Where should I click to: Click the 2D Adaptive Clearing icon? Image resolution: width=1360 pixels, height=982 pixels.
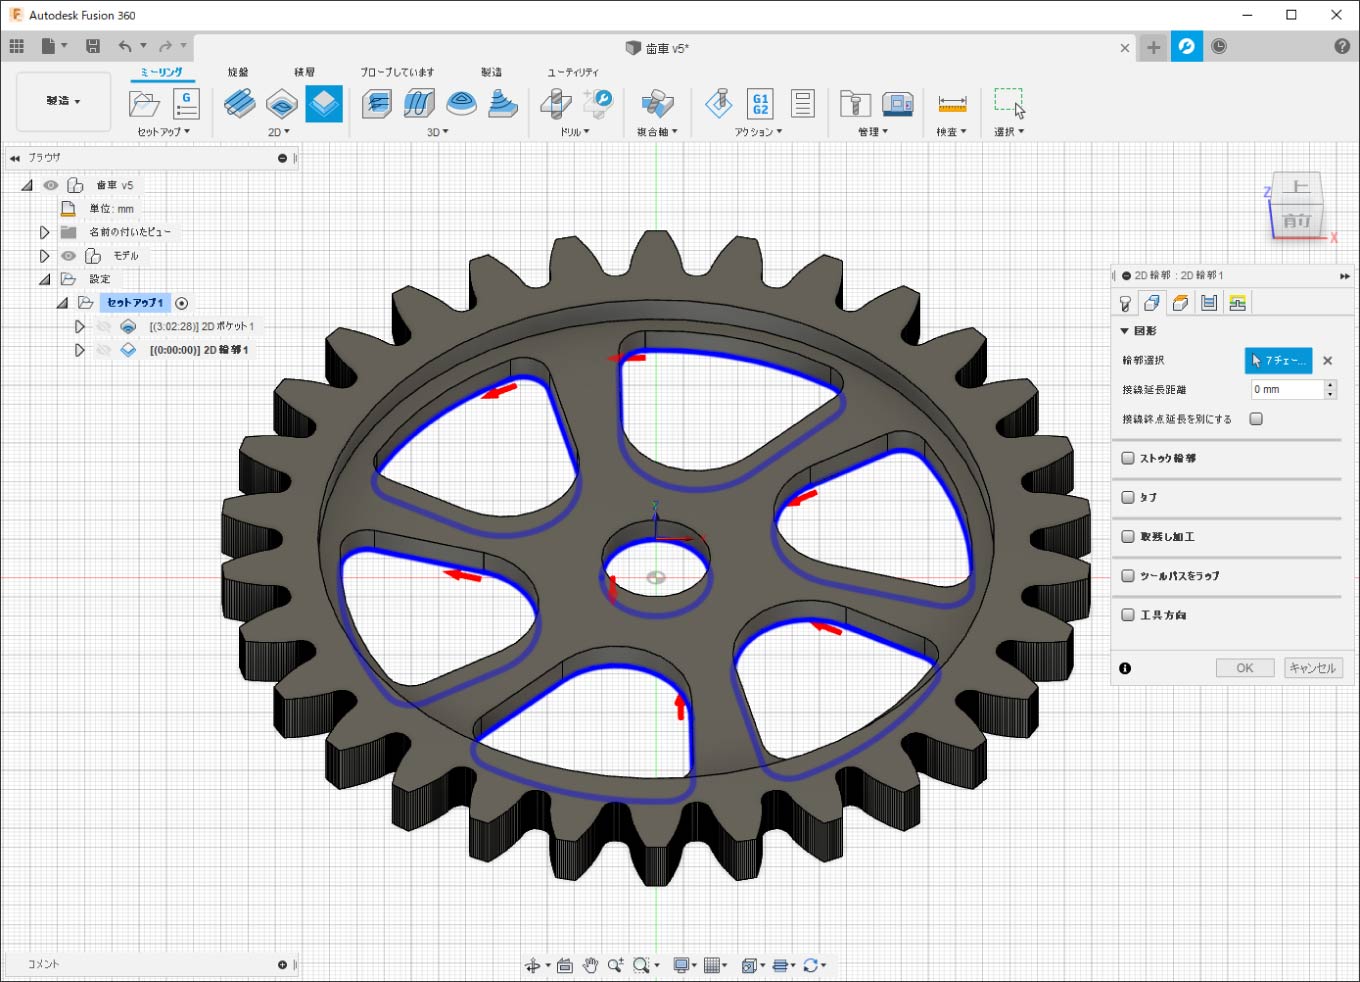tap(239, 103)
